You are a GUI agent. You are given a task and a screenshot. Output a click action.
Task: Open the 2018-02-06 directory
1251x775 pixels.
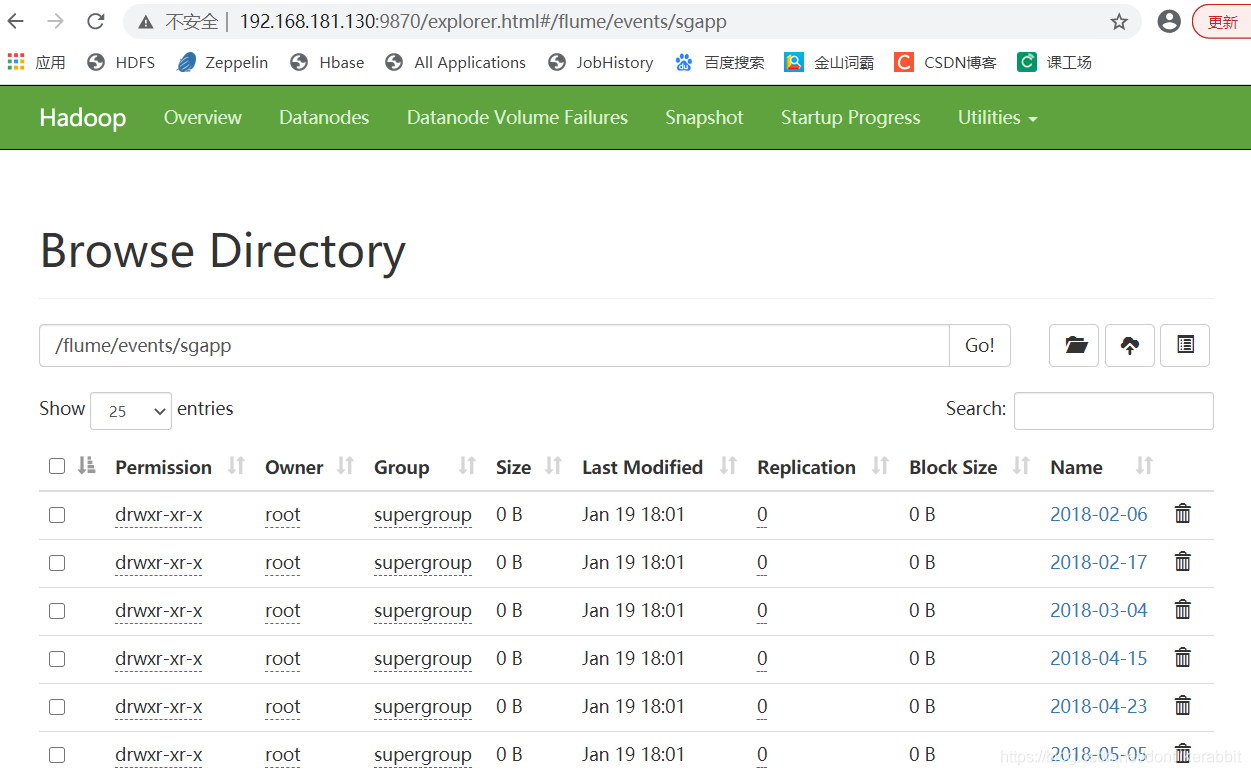tap(1098, 514)
